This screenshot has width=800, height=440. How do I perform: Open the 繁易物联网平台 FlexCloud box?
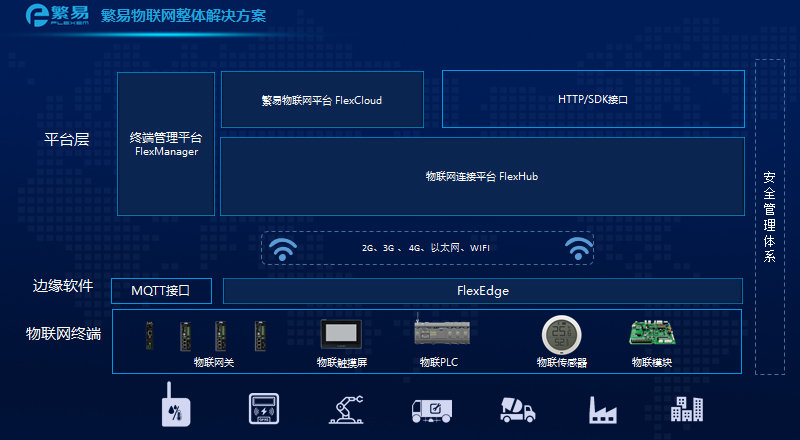322,100
